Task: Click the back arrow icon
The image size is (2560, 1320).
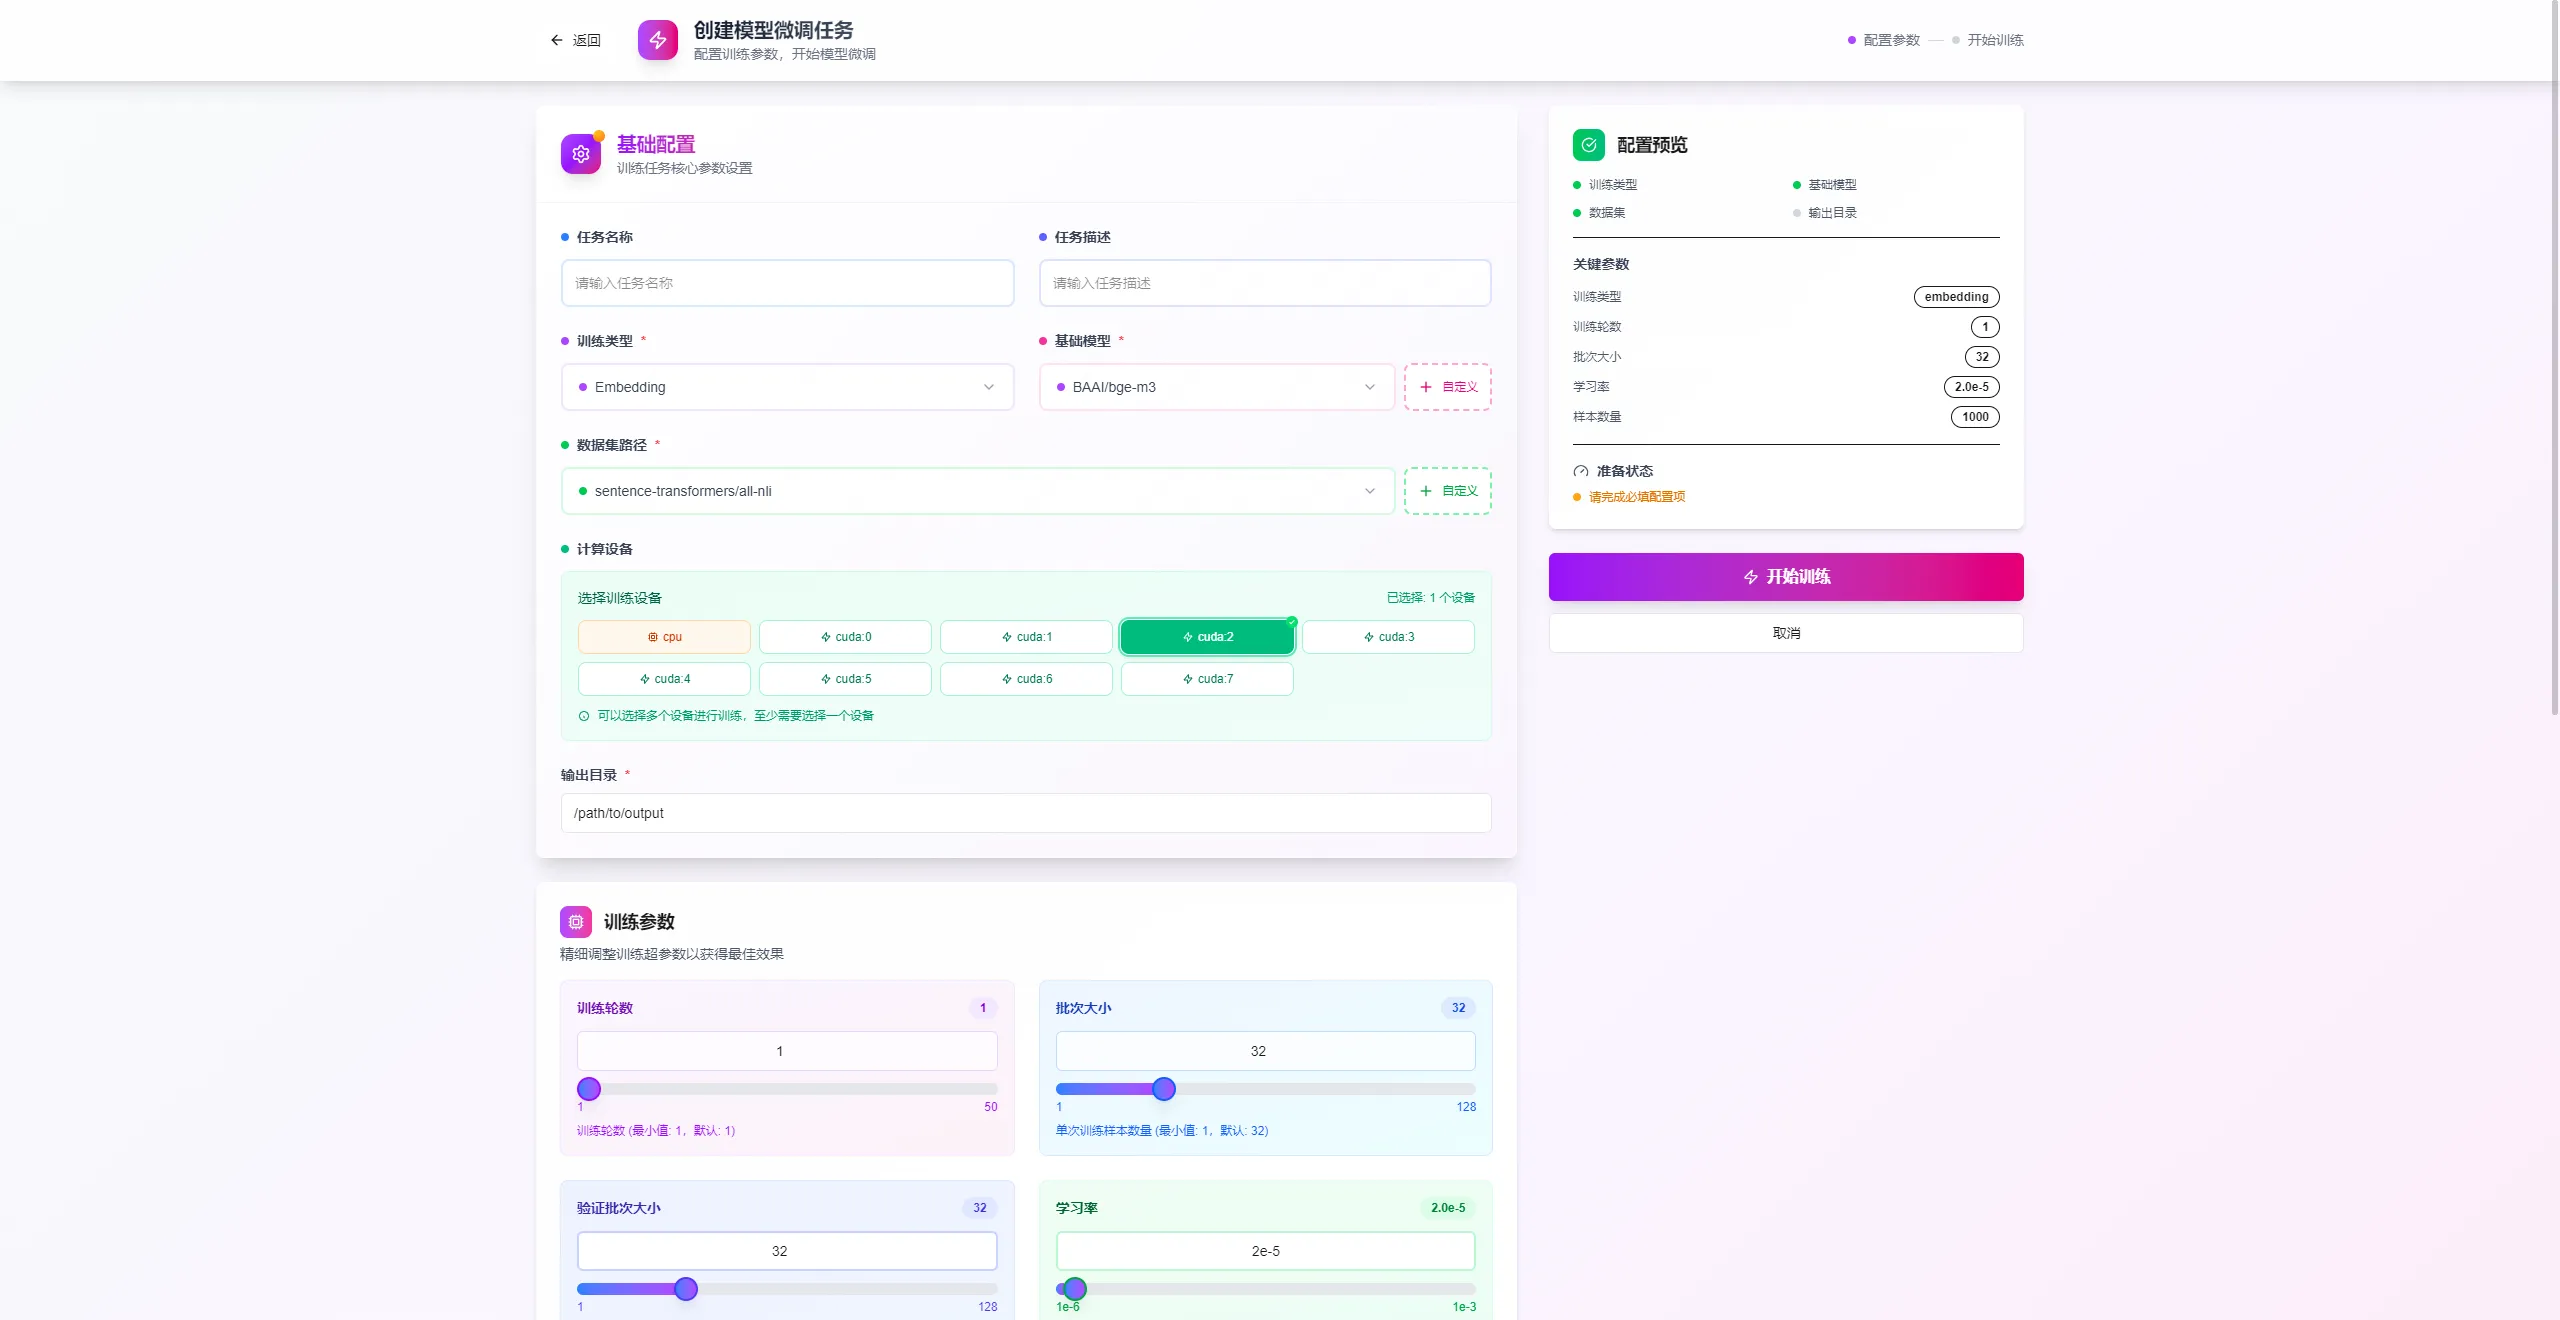Action: pyautogui.click(x=557, y=40)
